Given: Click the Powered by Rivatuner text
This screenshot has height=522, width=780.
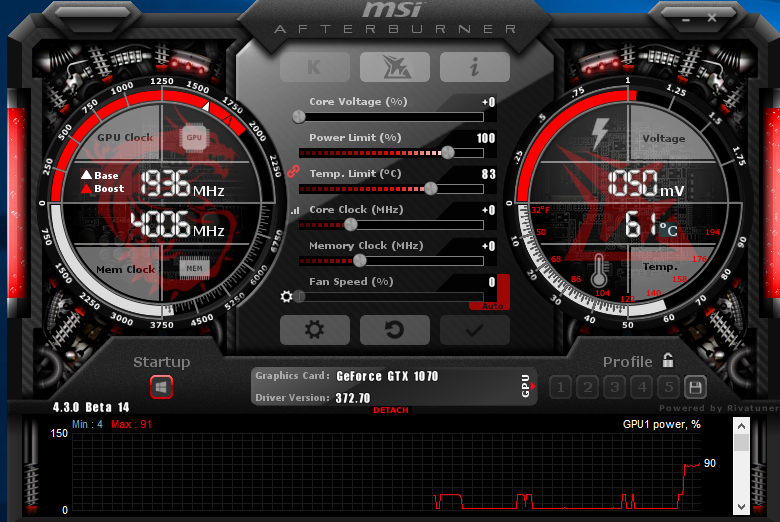Looking at the screenshot, I should pos(719,408).
